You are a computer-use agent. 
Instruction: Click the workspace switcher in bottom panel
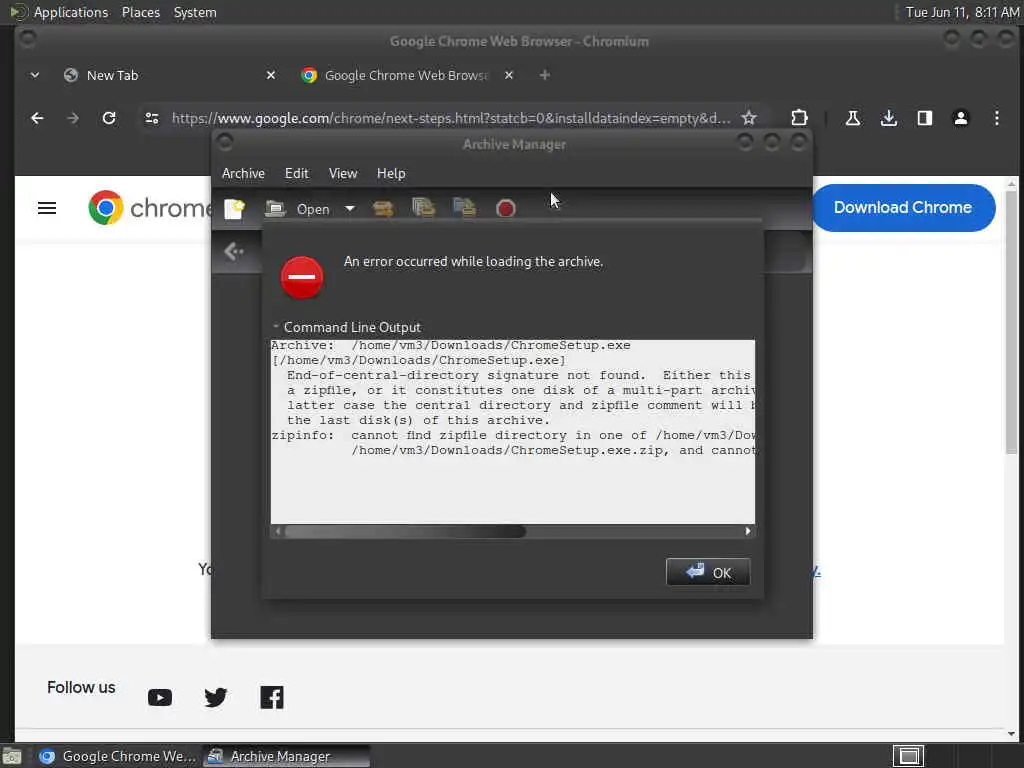(908, 756)
